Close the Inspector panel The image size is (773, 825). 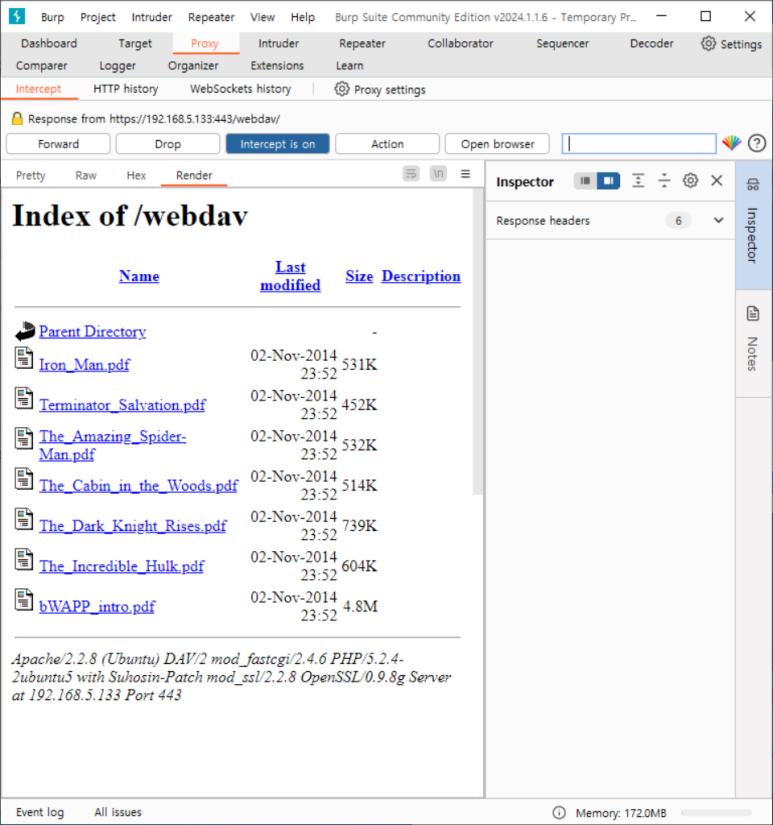pyautogui.click(x=717, y=180)
